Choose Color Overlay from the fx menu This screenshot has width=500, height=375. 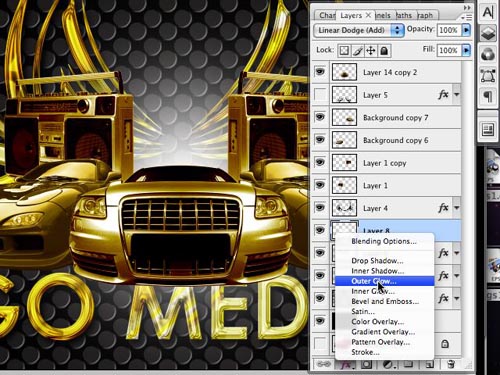coord(384,322)
